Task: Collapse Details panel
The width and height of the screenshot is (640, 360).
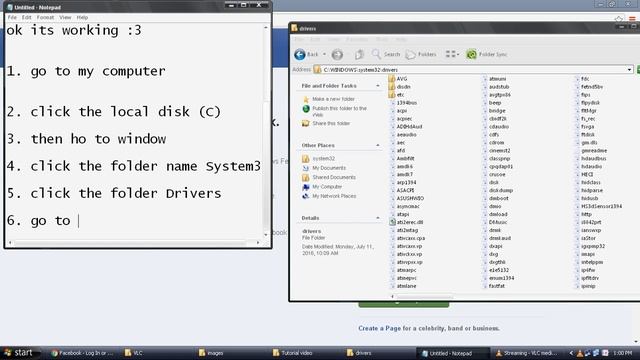Action: pos(378,218)
